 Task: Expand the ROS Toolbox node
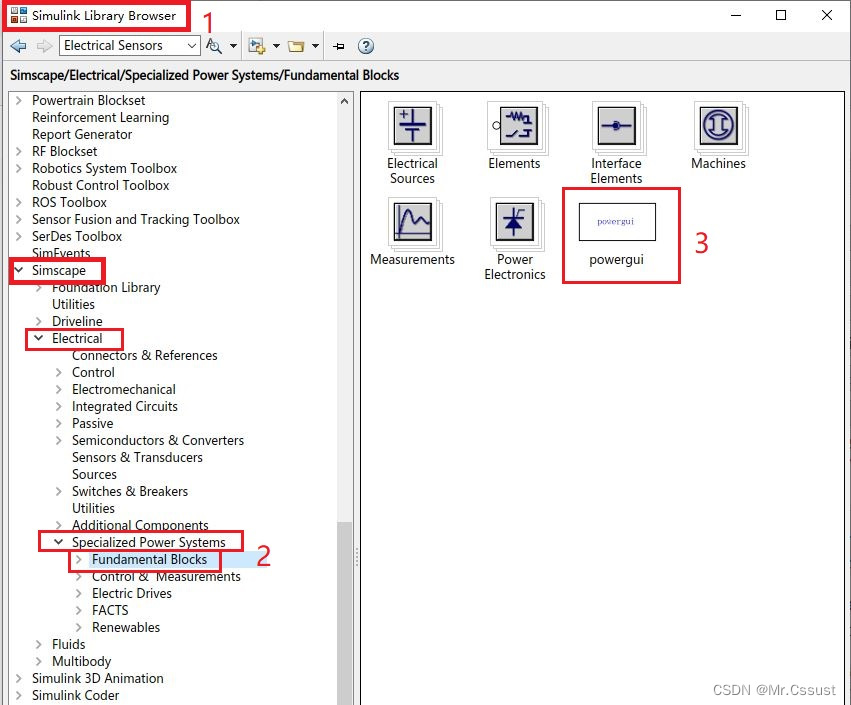[x=19, y=202]
